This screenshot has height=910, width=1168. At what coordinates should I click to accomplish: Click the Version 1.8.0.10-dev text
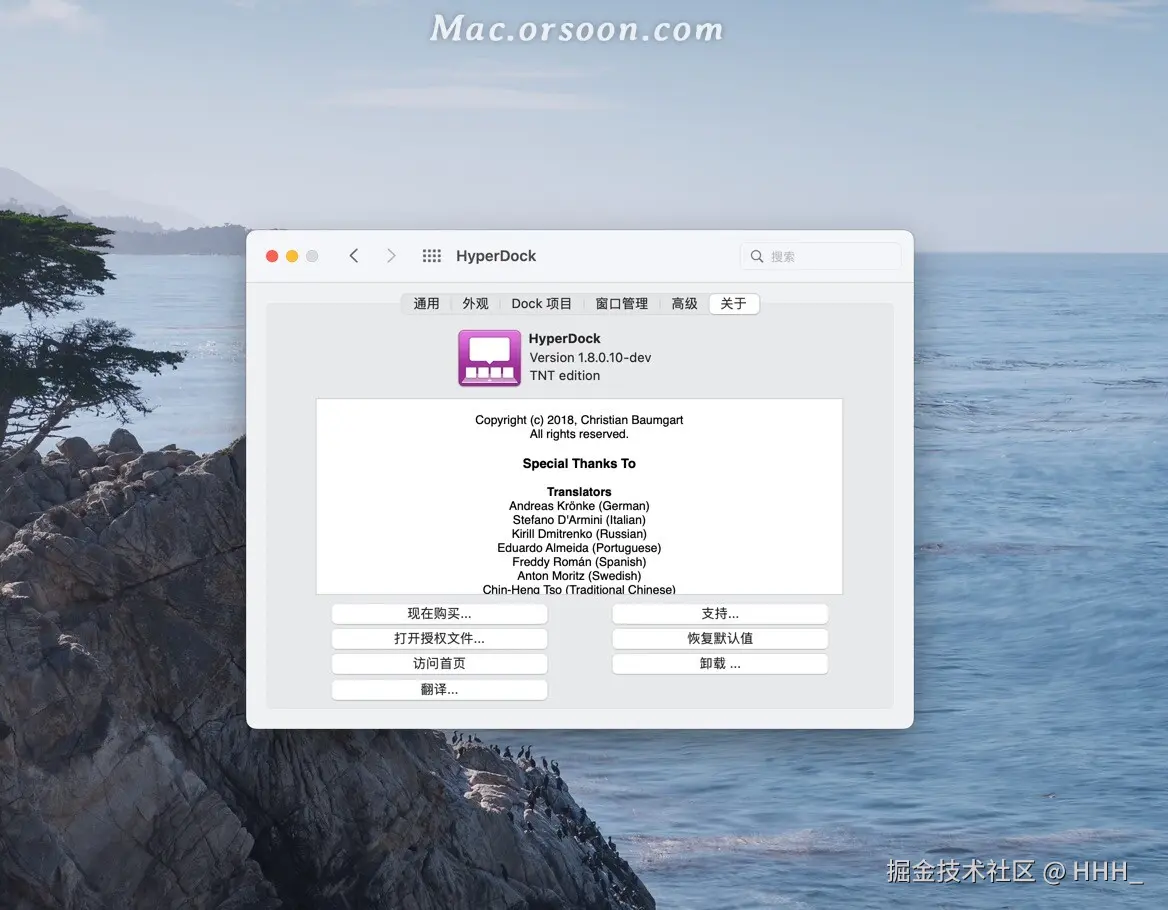[x=590, y=357]
